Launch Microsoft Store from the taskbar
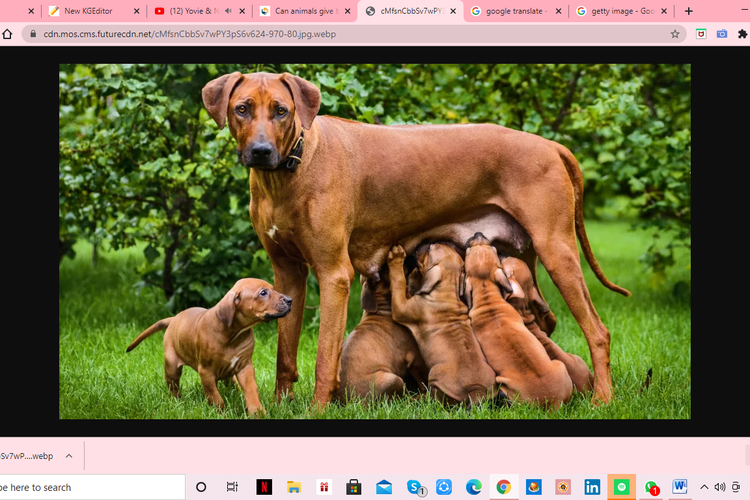Viewport: 750px width, 500px height. pyautogui.click(x=353, y=487)
